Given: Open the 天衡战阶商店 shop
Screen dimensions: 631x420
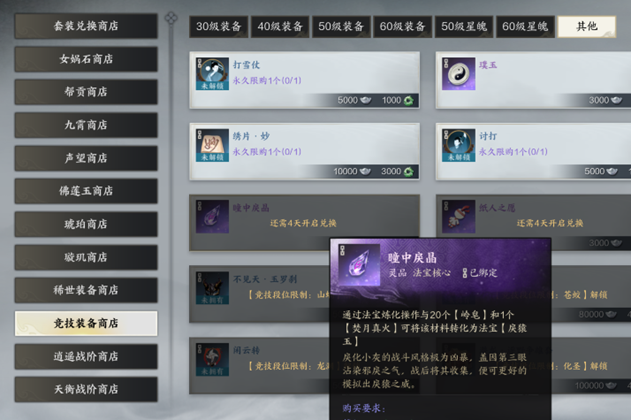Looking at the screenshot, I should (86, 389).
